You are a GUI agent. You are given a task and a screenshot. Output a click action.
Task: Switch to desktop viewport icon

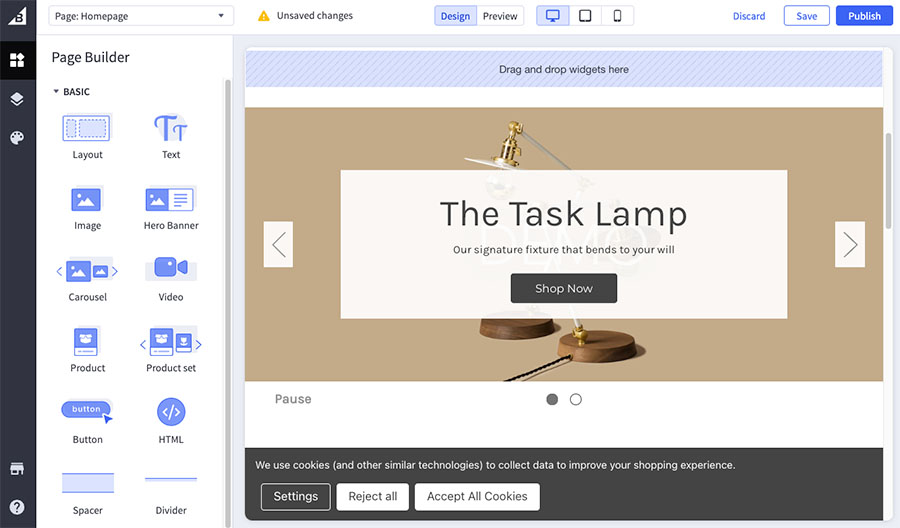tap(553, 16)
